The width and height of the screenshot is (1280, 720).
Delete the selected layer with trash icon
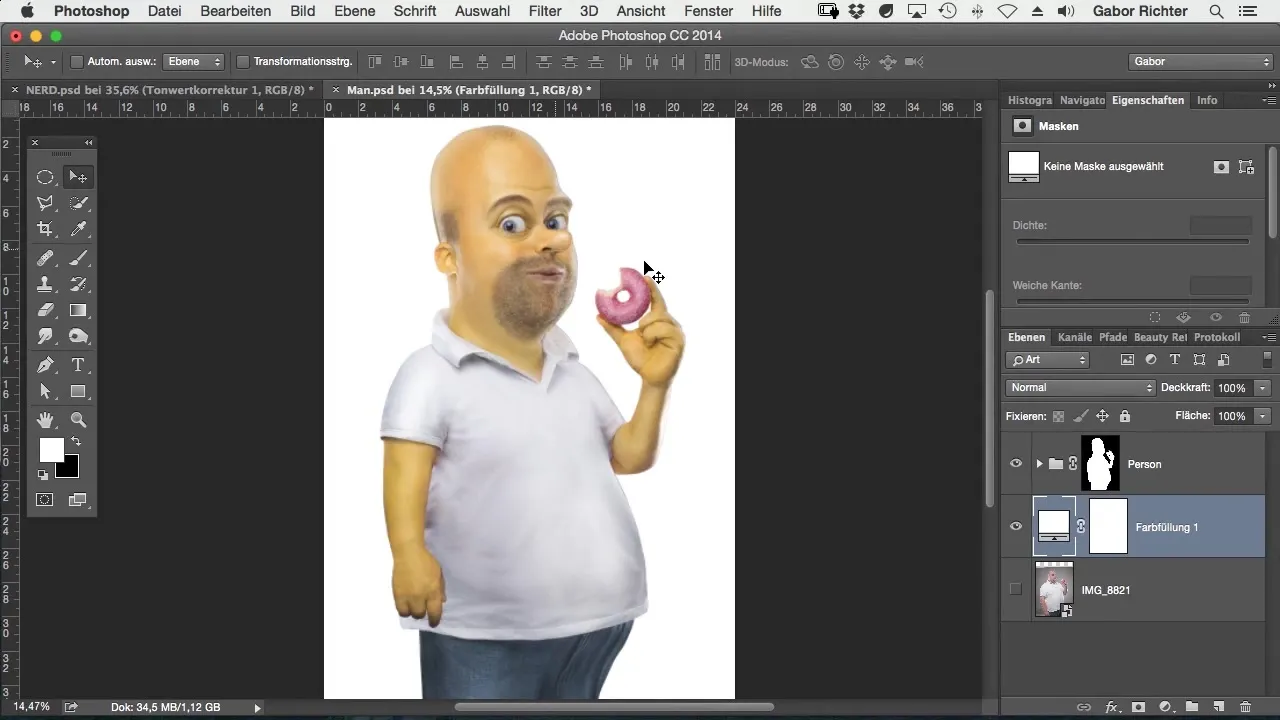coord(1245,707)
